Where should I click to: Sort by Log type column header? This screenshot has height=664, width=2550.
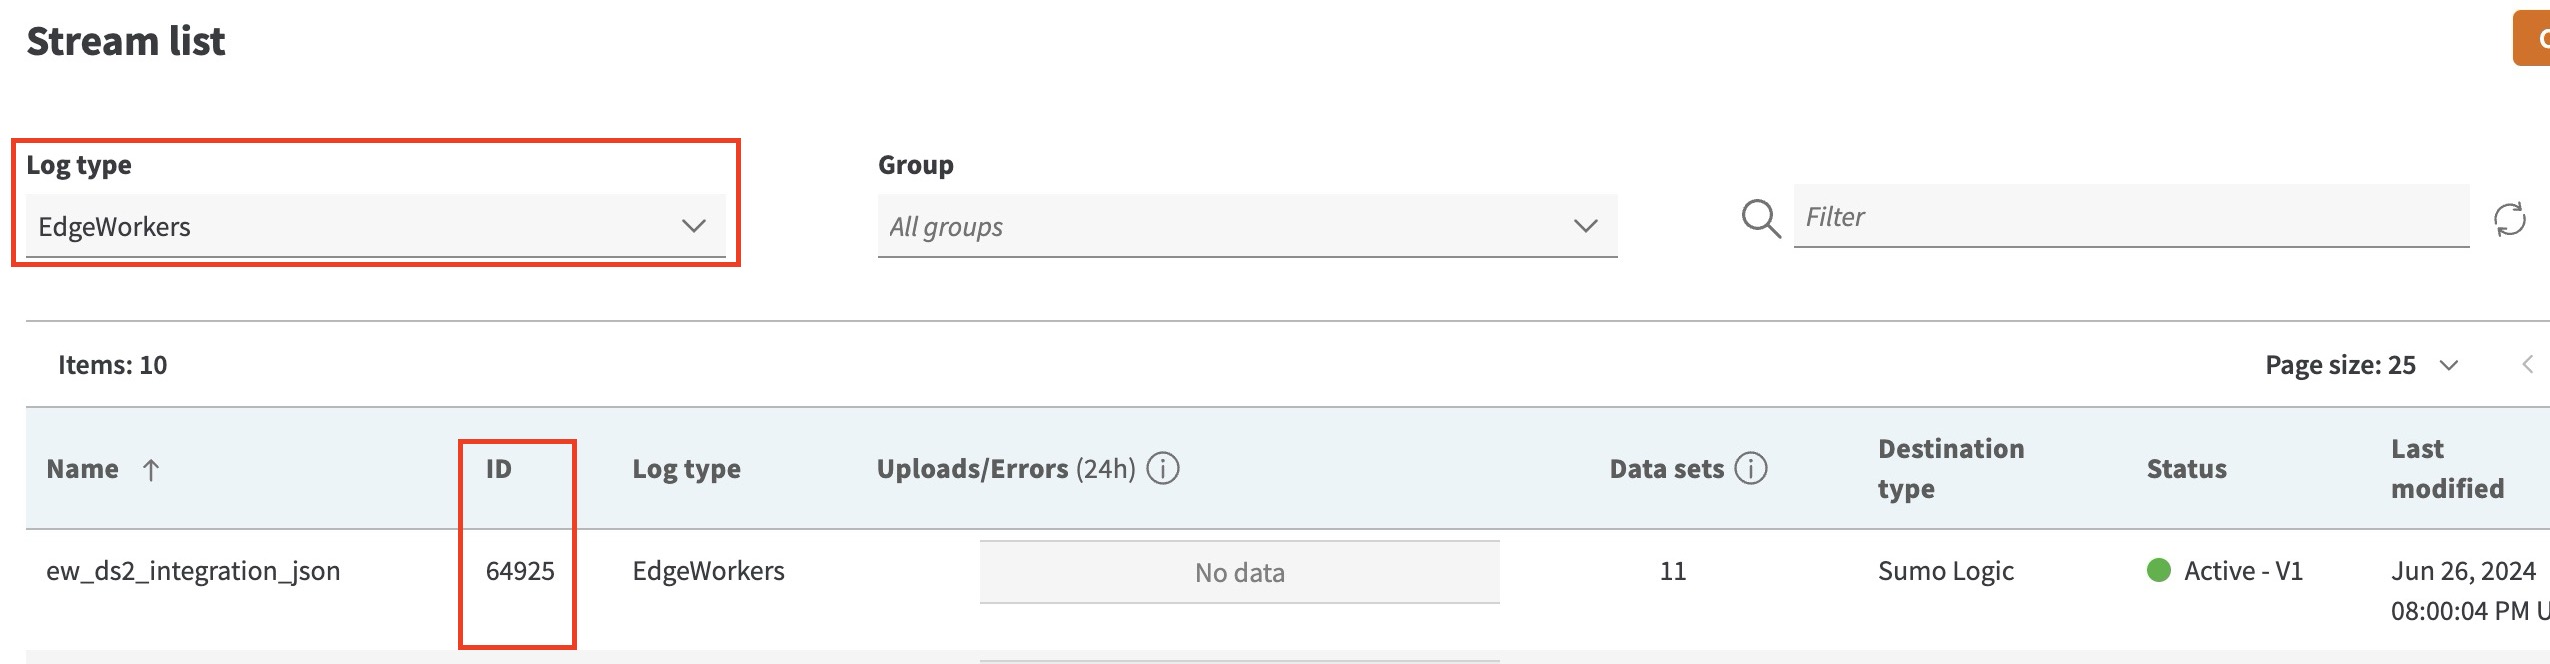click(x=686, y=469)
